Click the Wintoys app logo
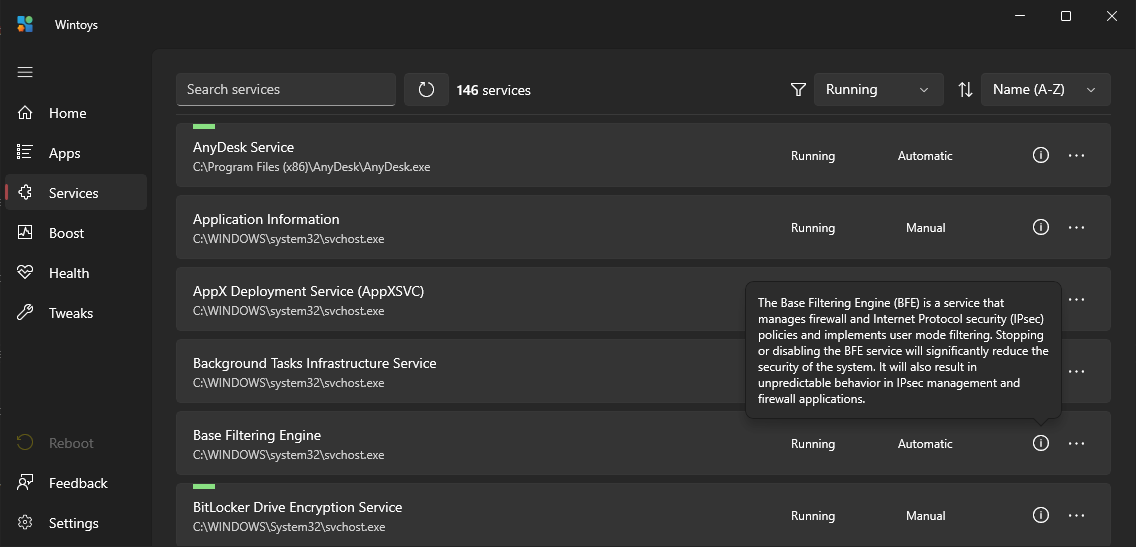Viewport: 1136px width, 547px height. (25, 25)
